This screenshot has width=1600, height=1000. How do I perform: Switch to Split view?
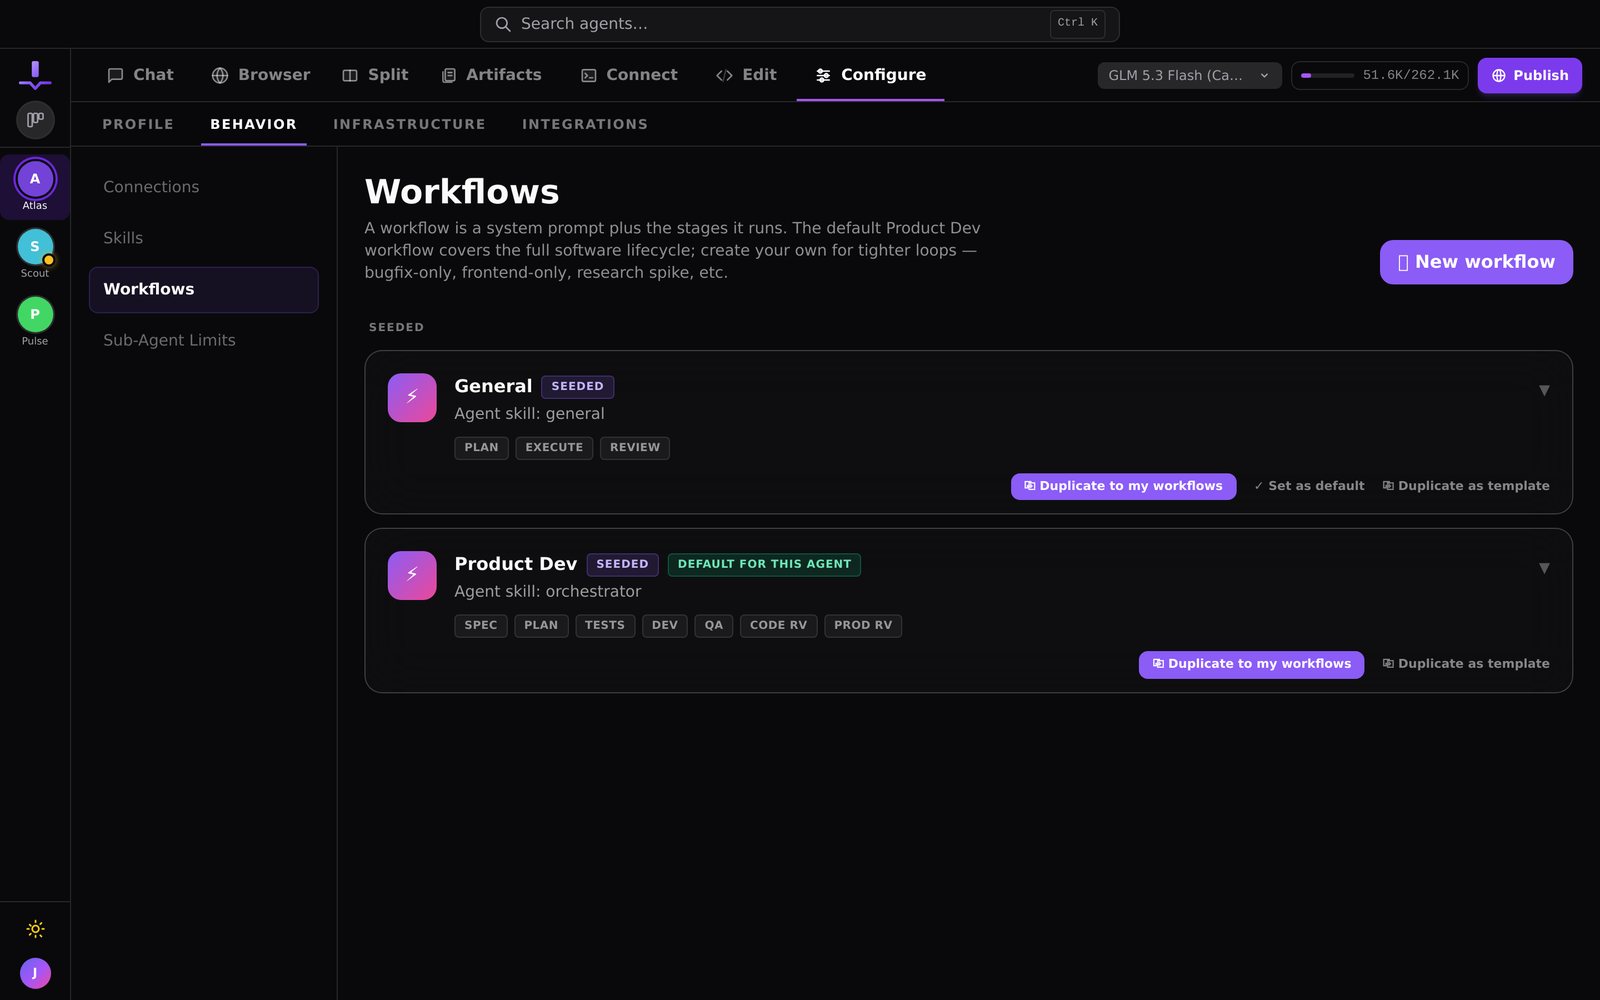pyautogui.click(x=376, y=75)
